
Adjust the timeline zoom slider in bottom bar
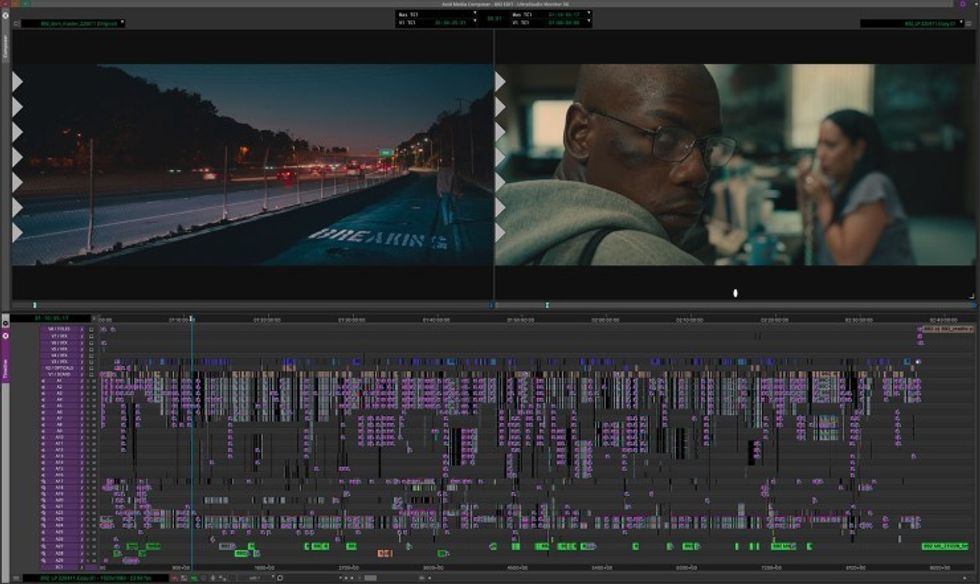point(370,578)
